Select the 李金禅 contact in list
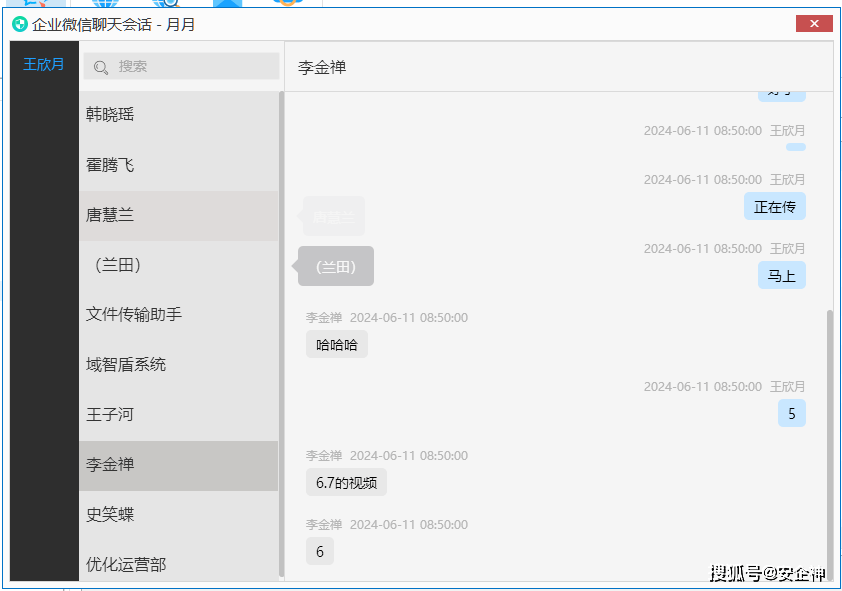Image resolution: width=842 pixels, height=591 pixels. 178,465
